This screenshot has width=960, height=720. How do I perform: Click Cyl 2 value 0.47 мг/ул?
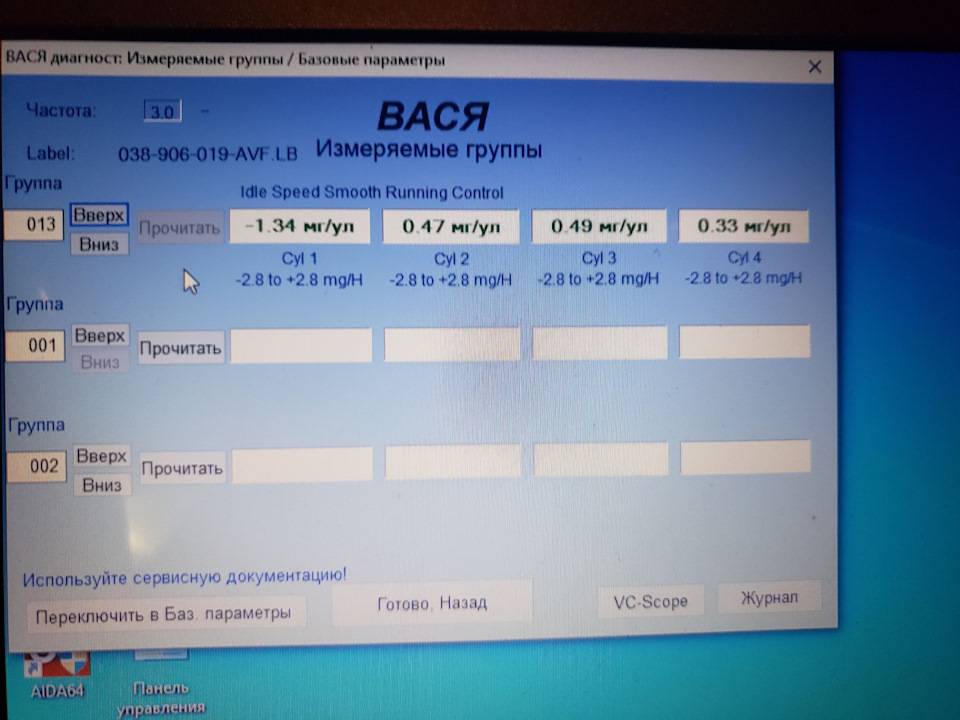[451, 227]
